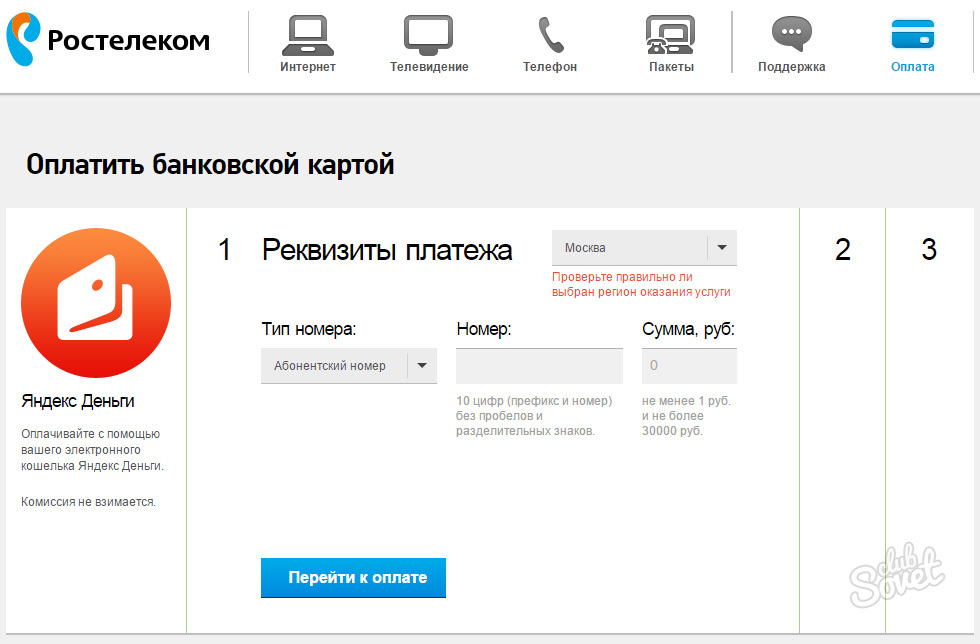Click the не менее 1 руб hint
The height and width of the screenshot is (644, 980).
click(686, 416)
